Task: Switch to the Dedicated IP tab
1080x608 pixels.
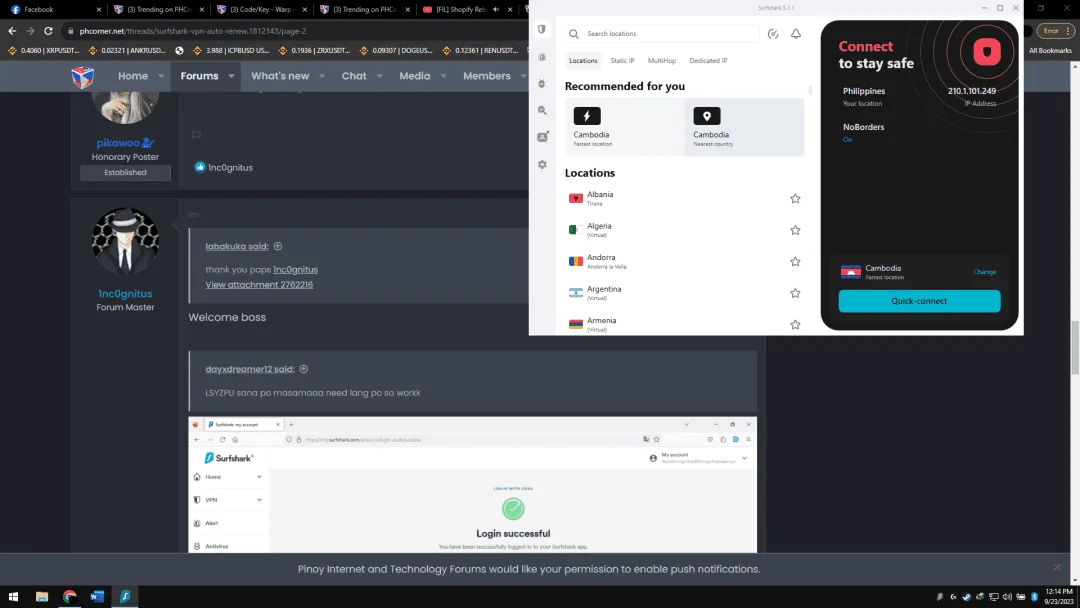Action: pos(708,61)
